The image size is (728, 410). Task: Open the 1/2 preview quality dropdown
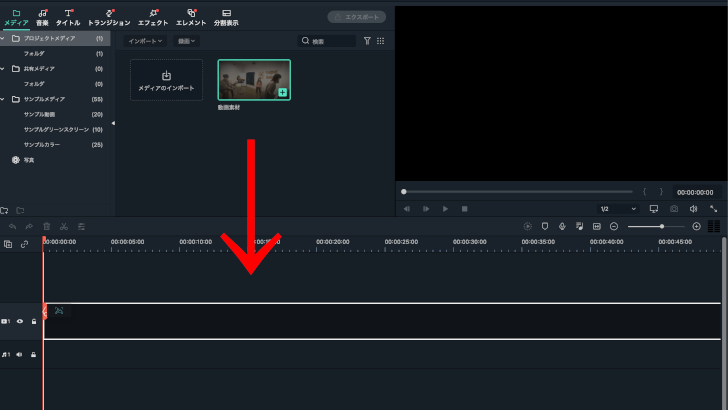618,209
